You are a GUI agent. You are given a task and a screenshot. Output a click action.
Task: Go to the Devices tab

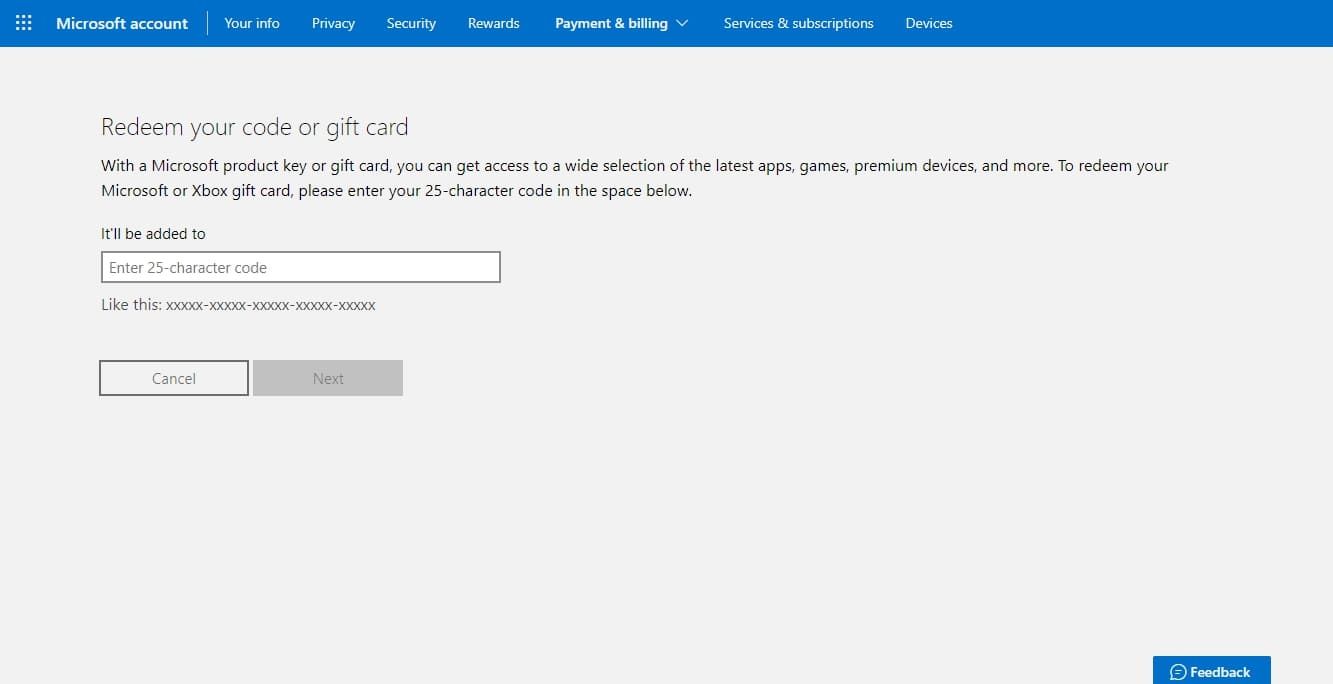(x=929, y=23)
